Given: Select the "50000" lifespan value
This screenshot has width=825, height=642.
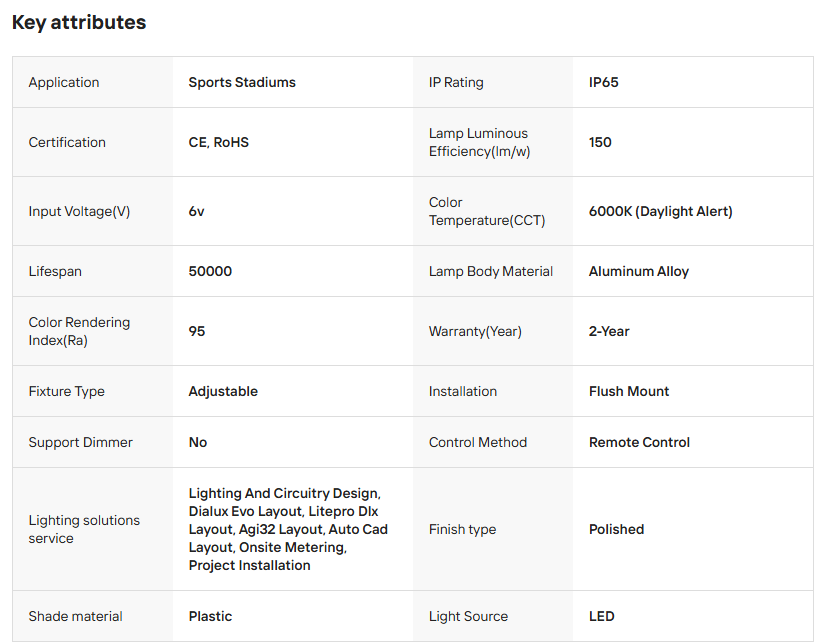Looking at the screenshot, I should point(210,271).
